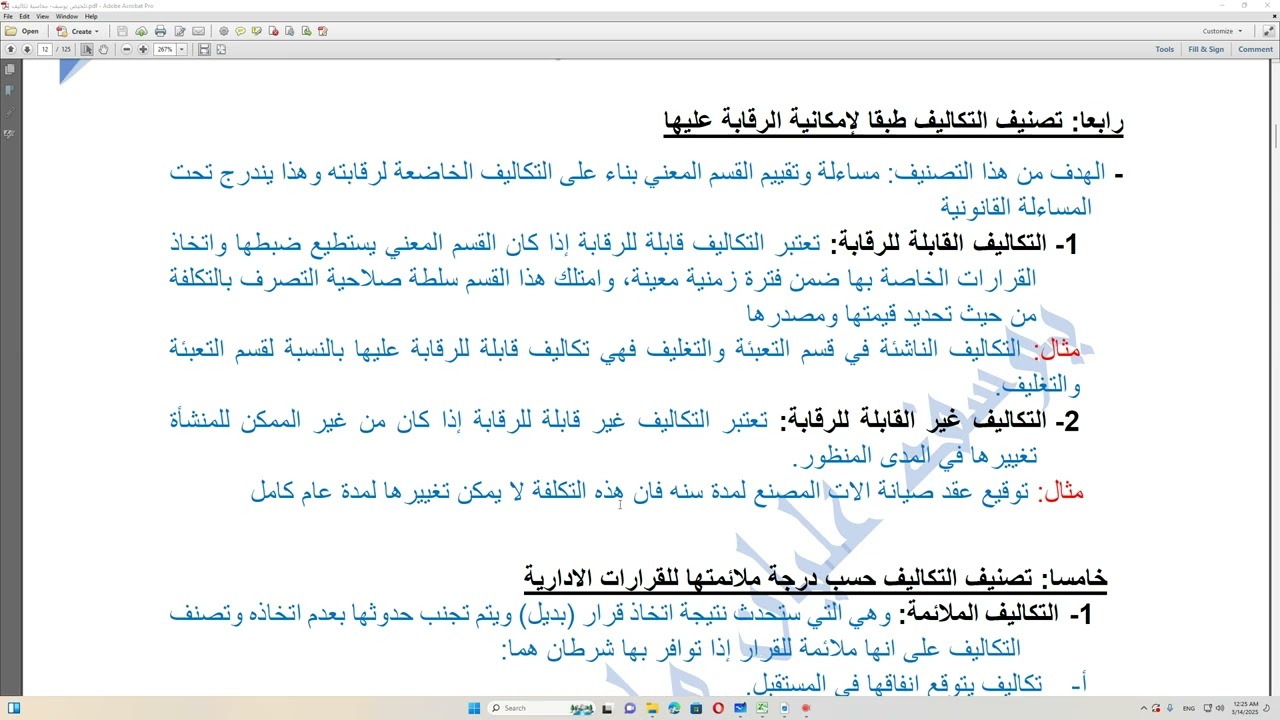
Task: Click the ENG language indicator
Action: (1189, 708)
